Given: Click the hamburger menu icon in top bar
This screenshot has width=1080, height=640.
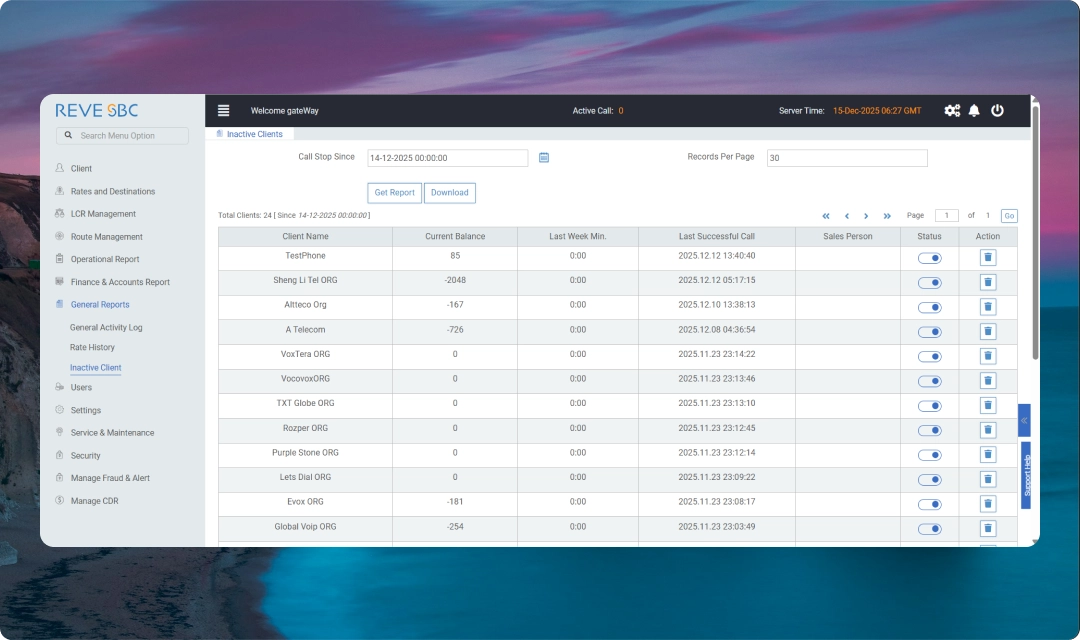Looking at the screenshot, I should click(223, 111).
